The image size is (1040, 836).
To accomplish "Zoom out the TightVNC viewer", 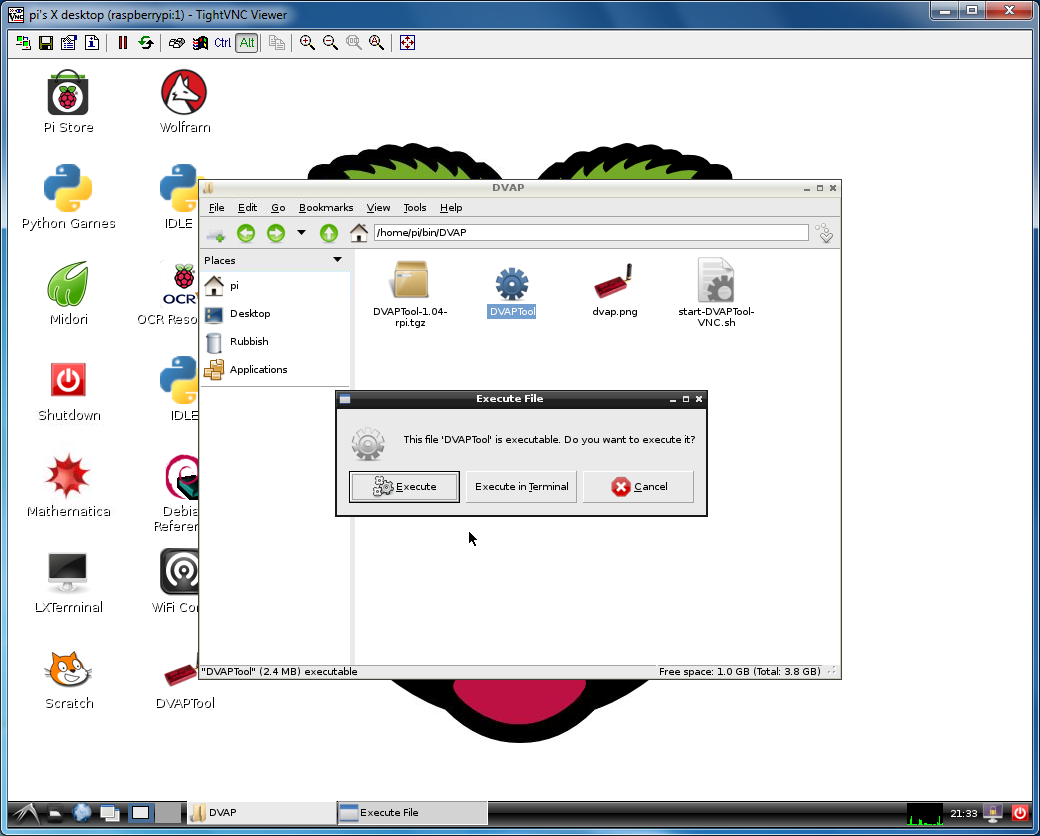I will coord(330,43).
